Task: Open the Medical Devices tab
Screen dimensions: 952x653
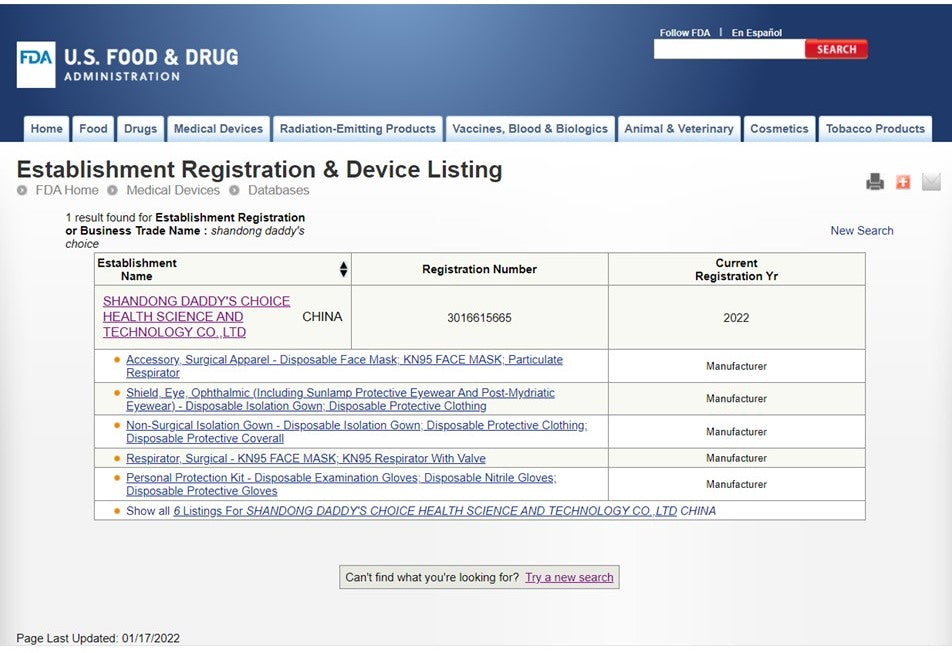Action: tap(218, 129)
